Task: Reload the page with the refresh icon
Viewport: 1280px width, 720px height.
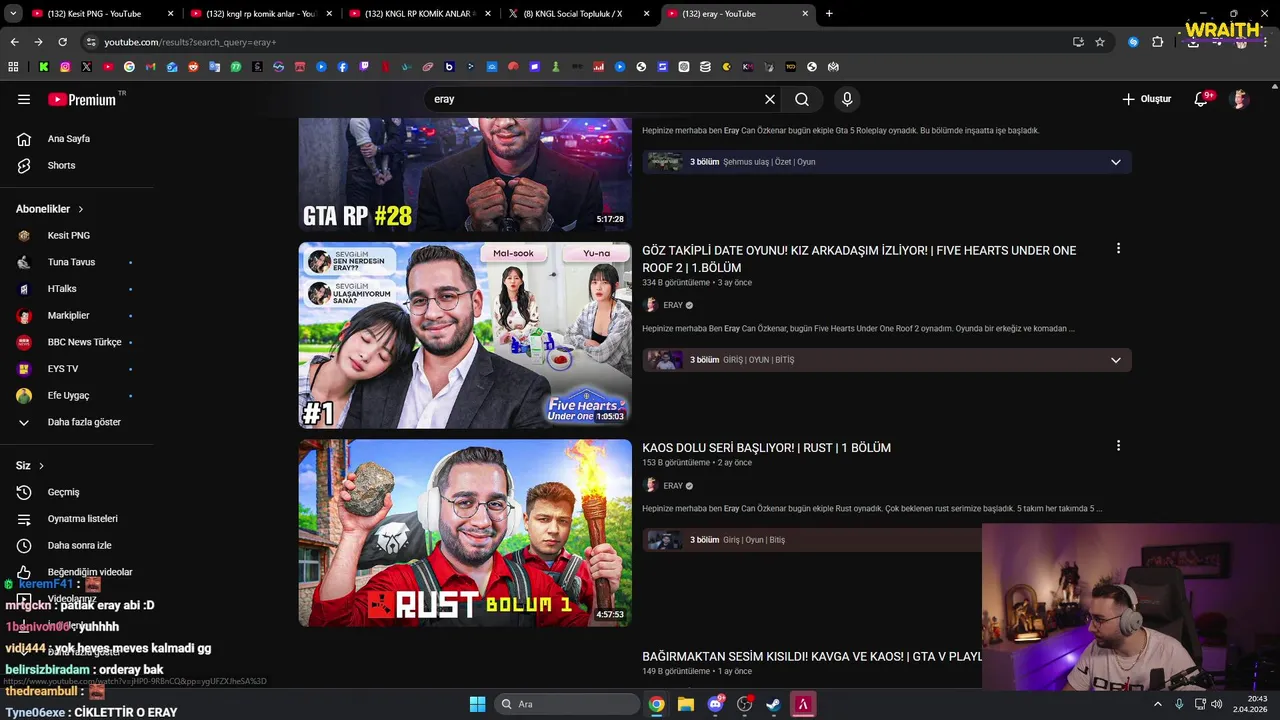Action: (x=62, y=42)
